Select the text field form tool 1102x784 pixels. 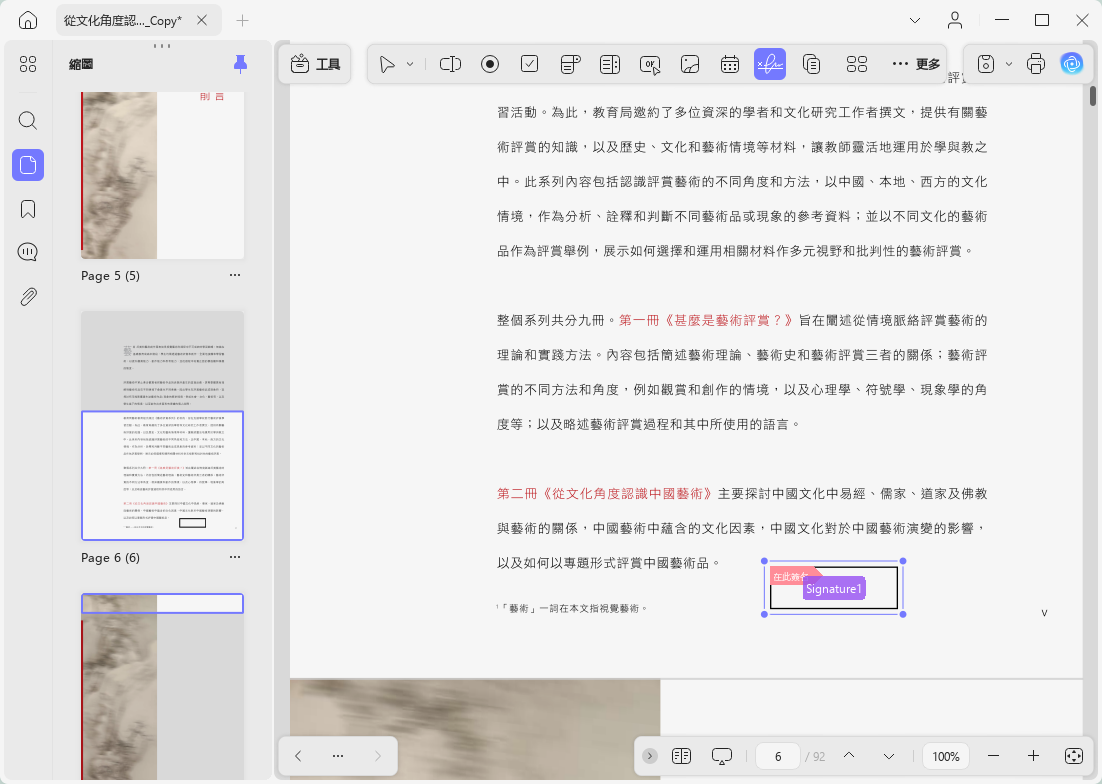tap(450, 65)
